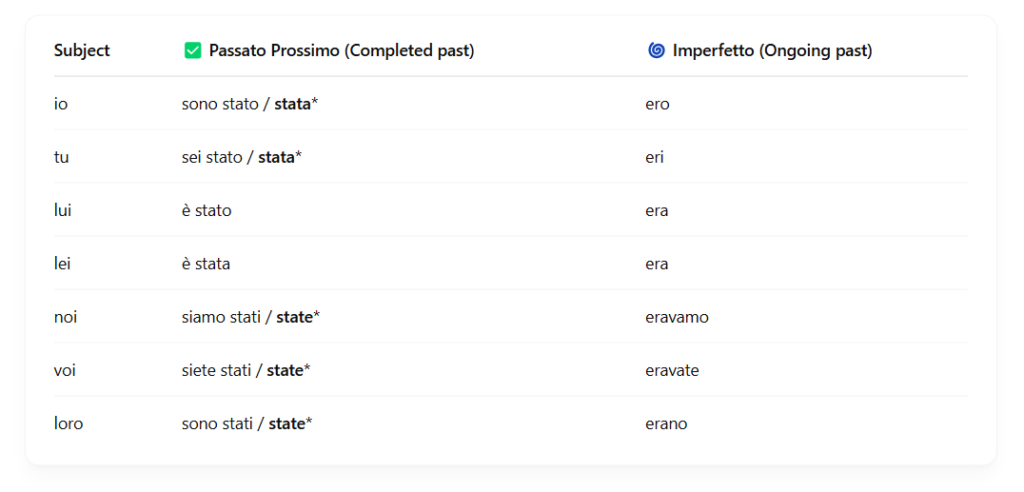Select the imperfetto form "eravamo"
The height and width of the screenshot is (492, 1024).
pyautogui.click(x=677, y=317)
